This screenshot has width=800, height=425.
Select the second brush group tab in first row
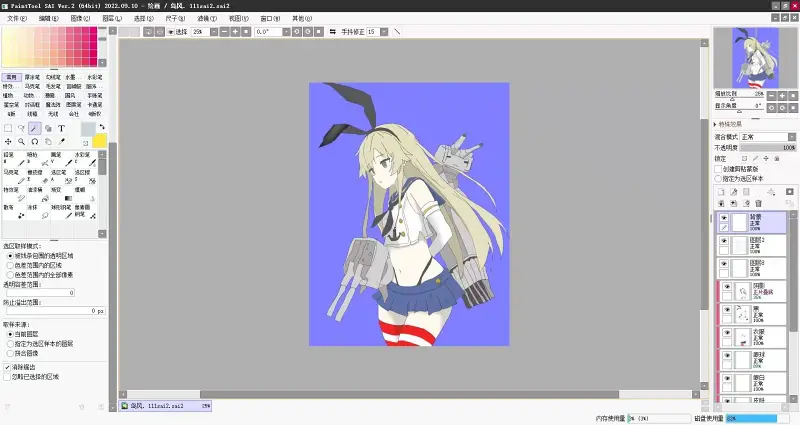coord(32,77)
